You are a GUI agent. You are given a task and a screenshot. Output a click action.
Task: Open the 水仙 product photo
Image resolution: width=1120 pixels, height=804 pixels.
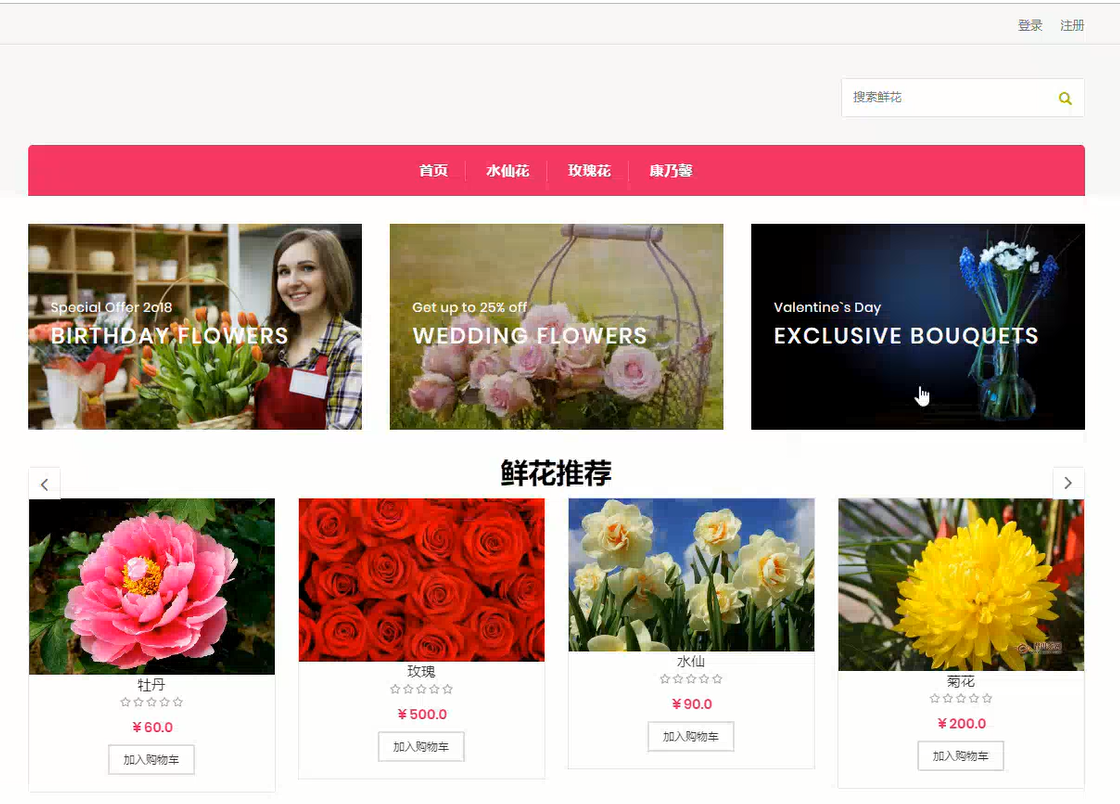pos(691,575)
